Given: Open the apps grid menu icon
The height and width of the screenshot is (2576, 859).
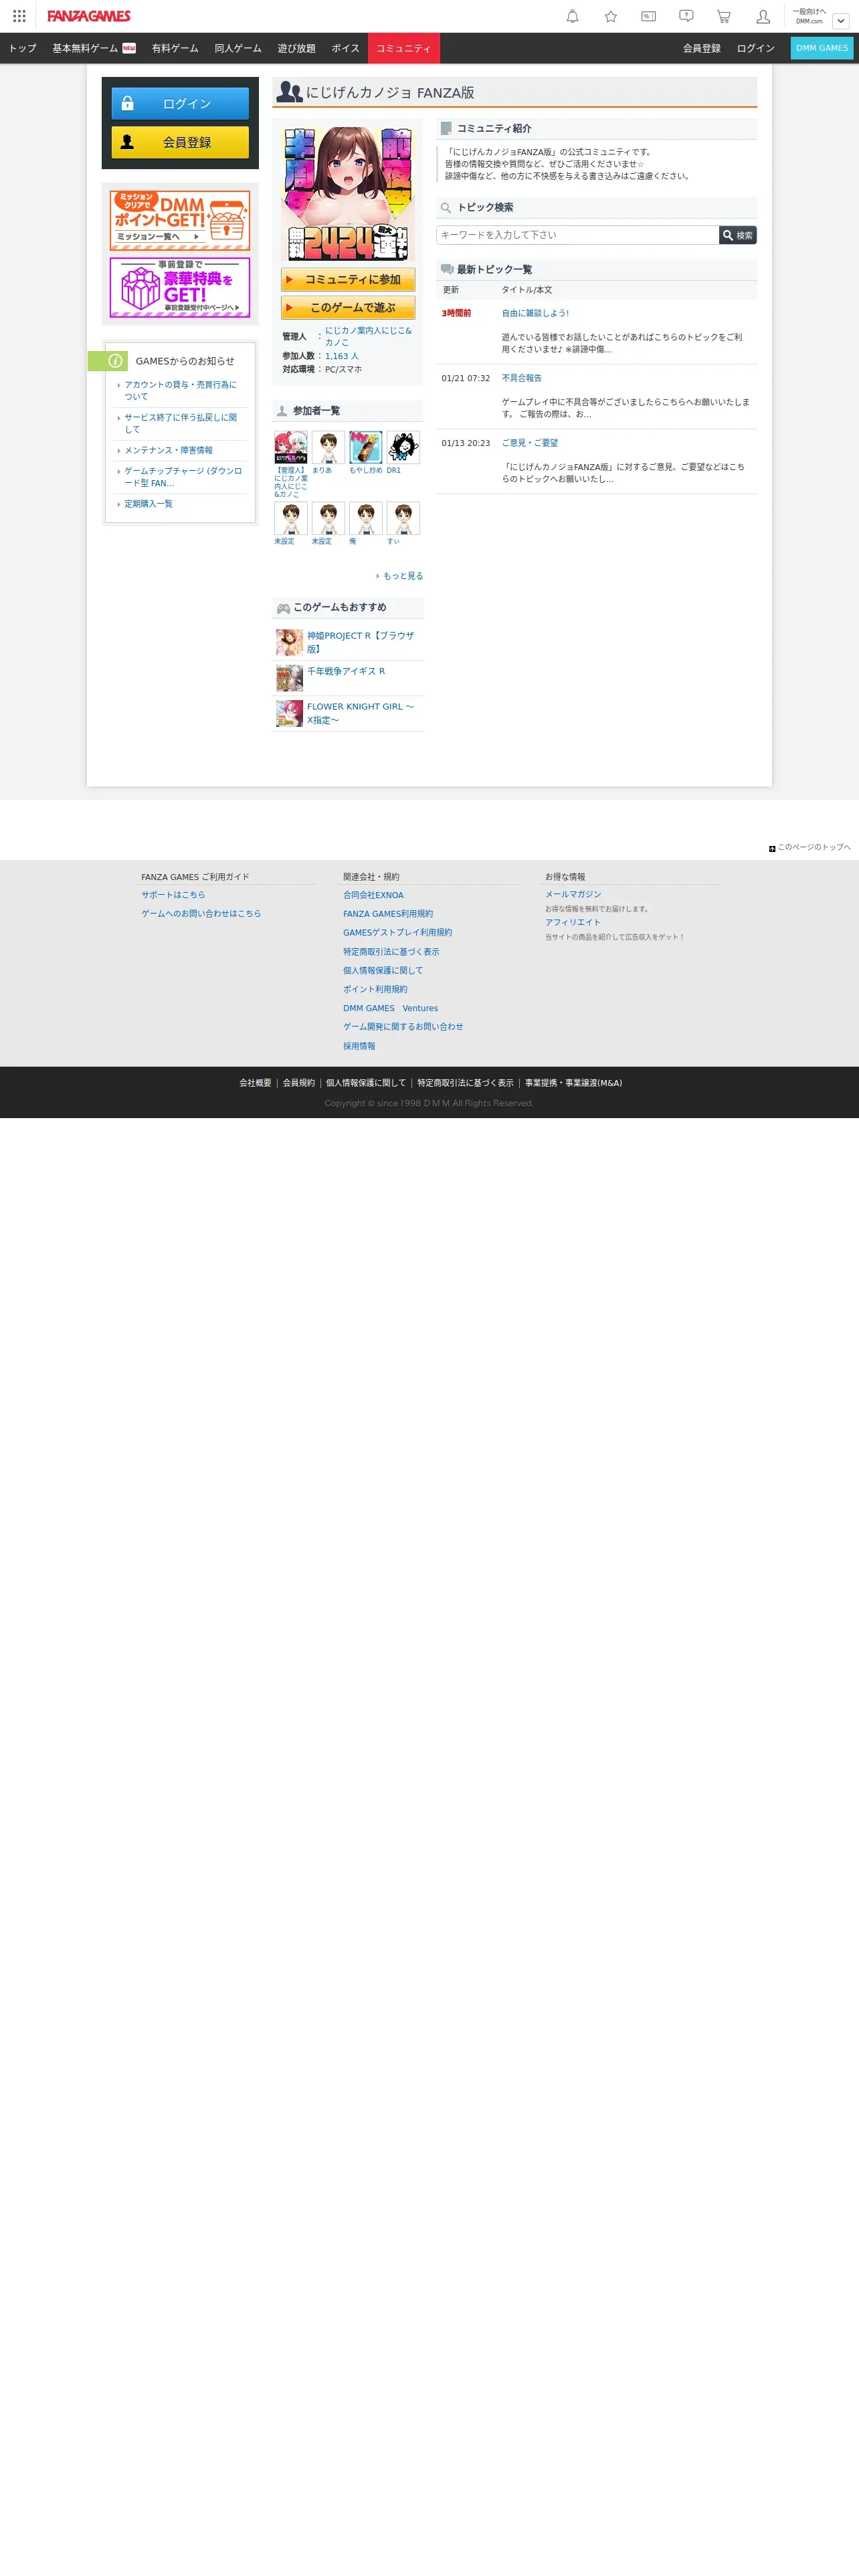Looking at the screenshot, I should click(19, 16).
